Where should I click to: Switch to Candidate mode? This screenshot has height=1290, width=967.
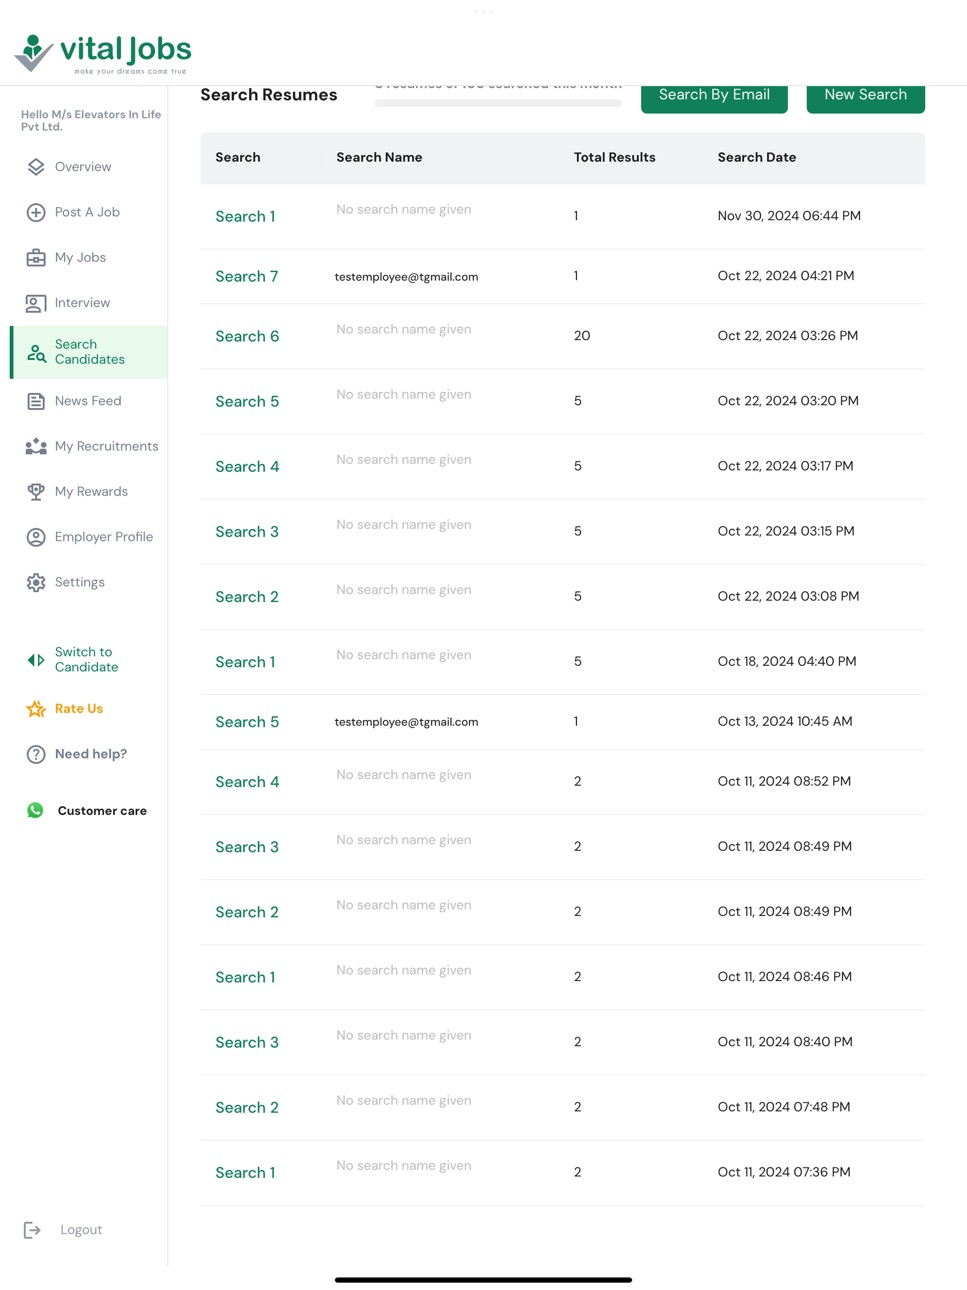86,660
